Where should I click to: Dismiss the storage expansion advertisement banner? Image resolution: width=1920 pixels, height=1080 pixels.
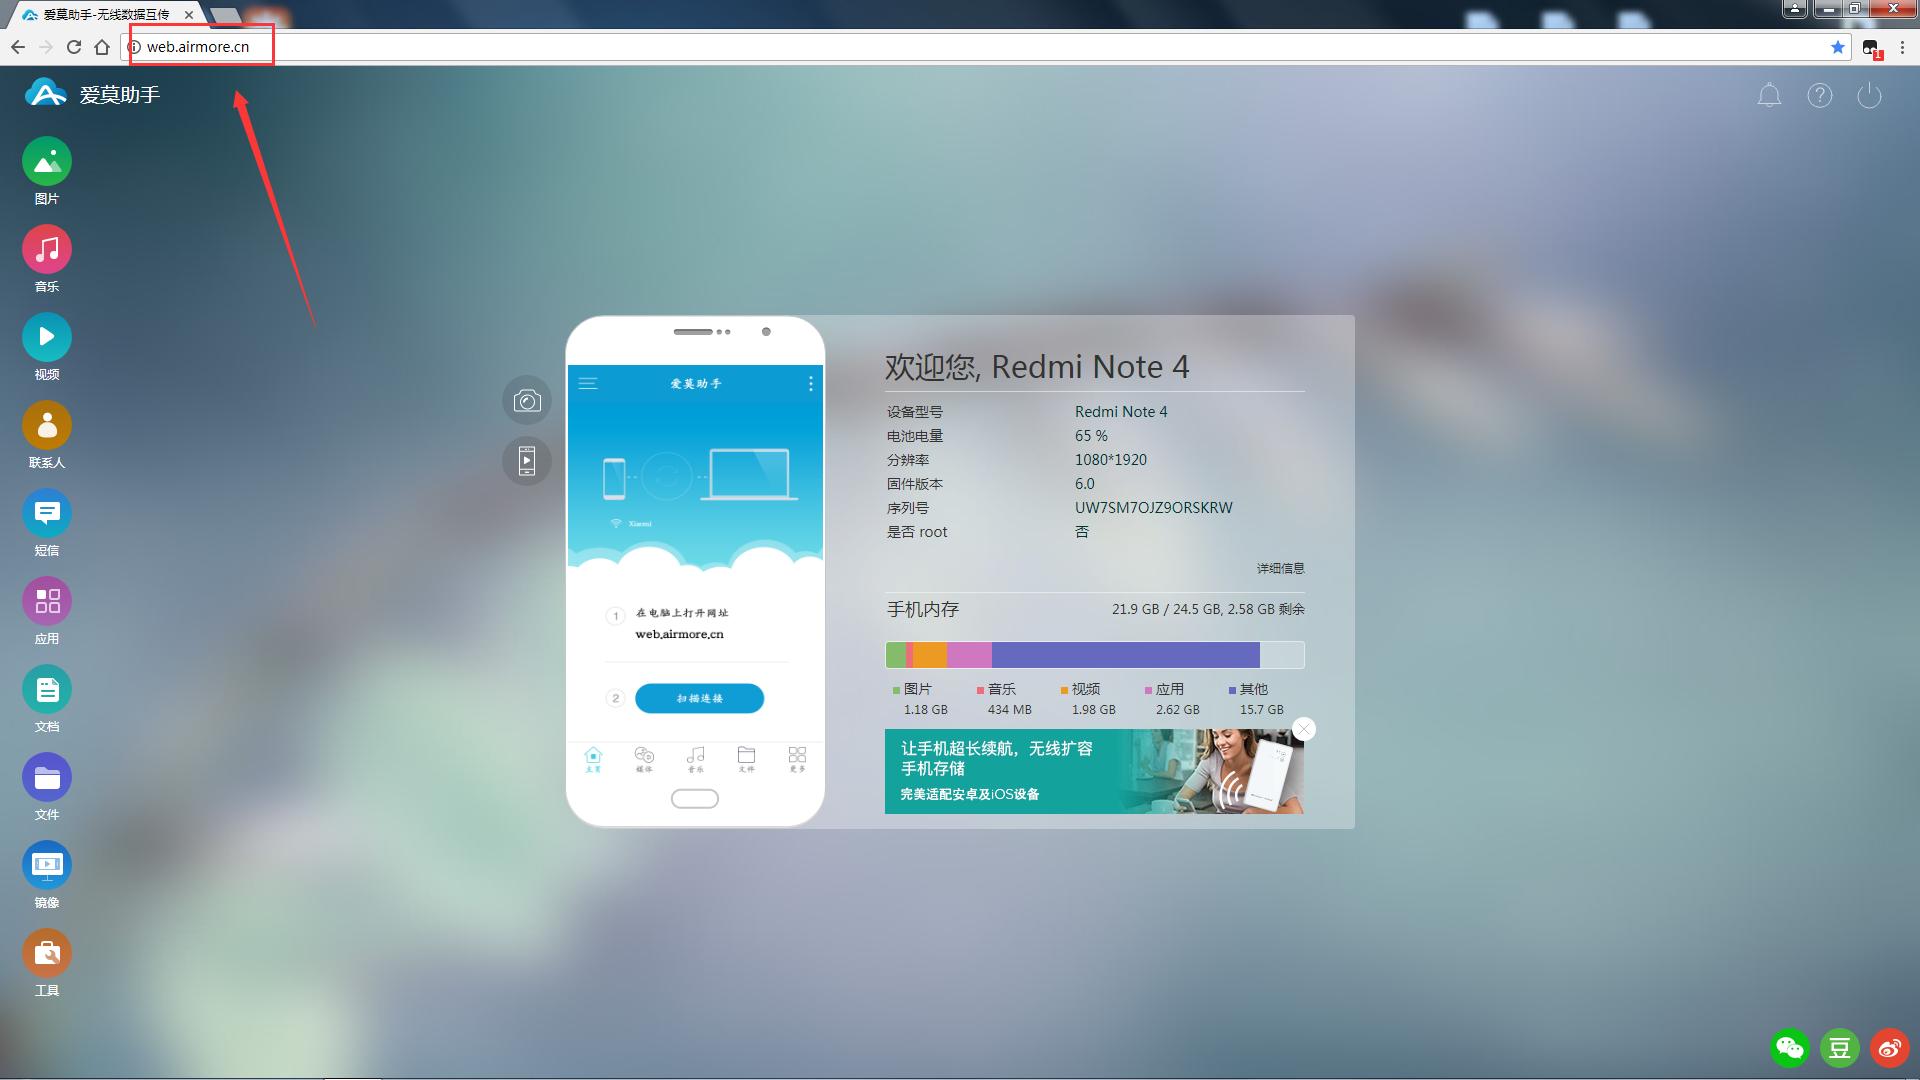(x=1304, y=729)
